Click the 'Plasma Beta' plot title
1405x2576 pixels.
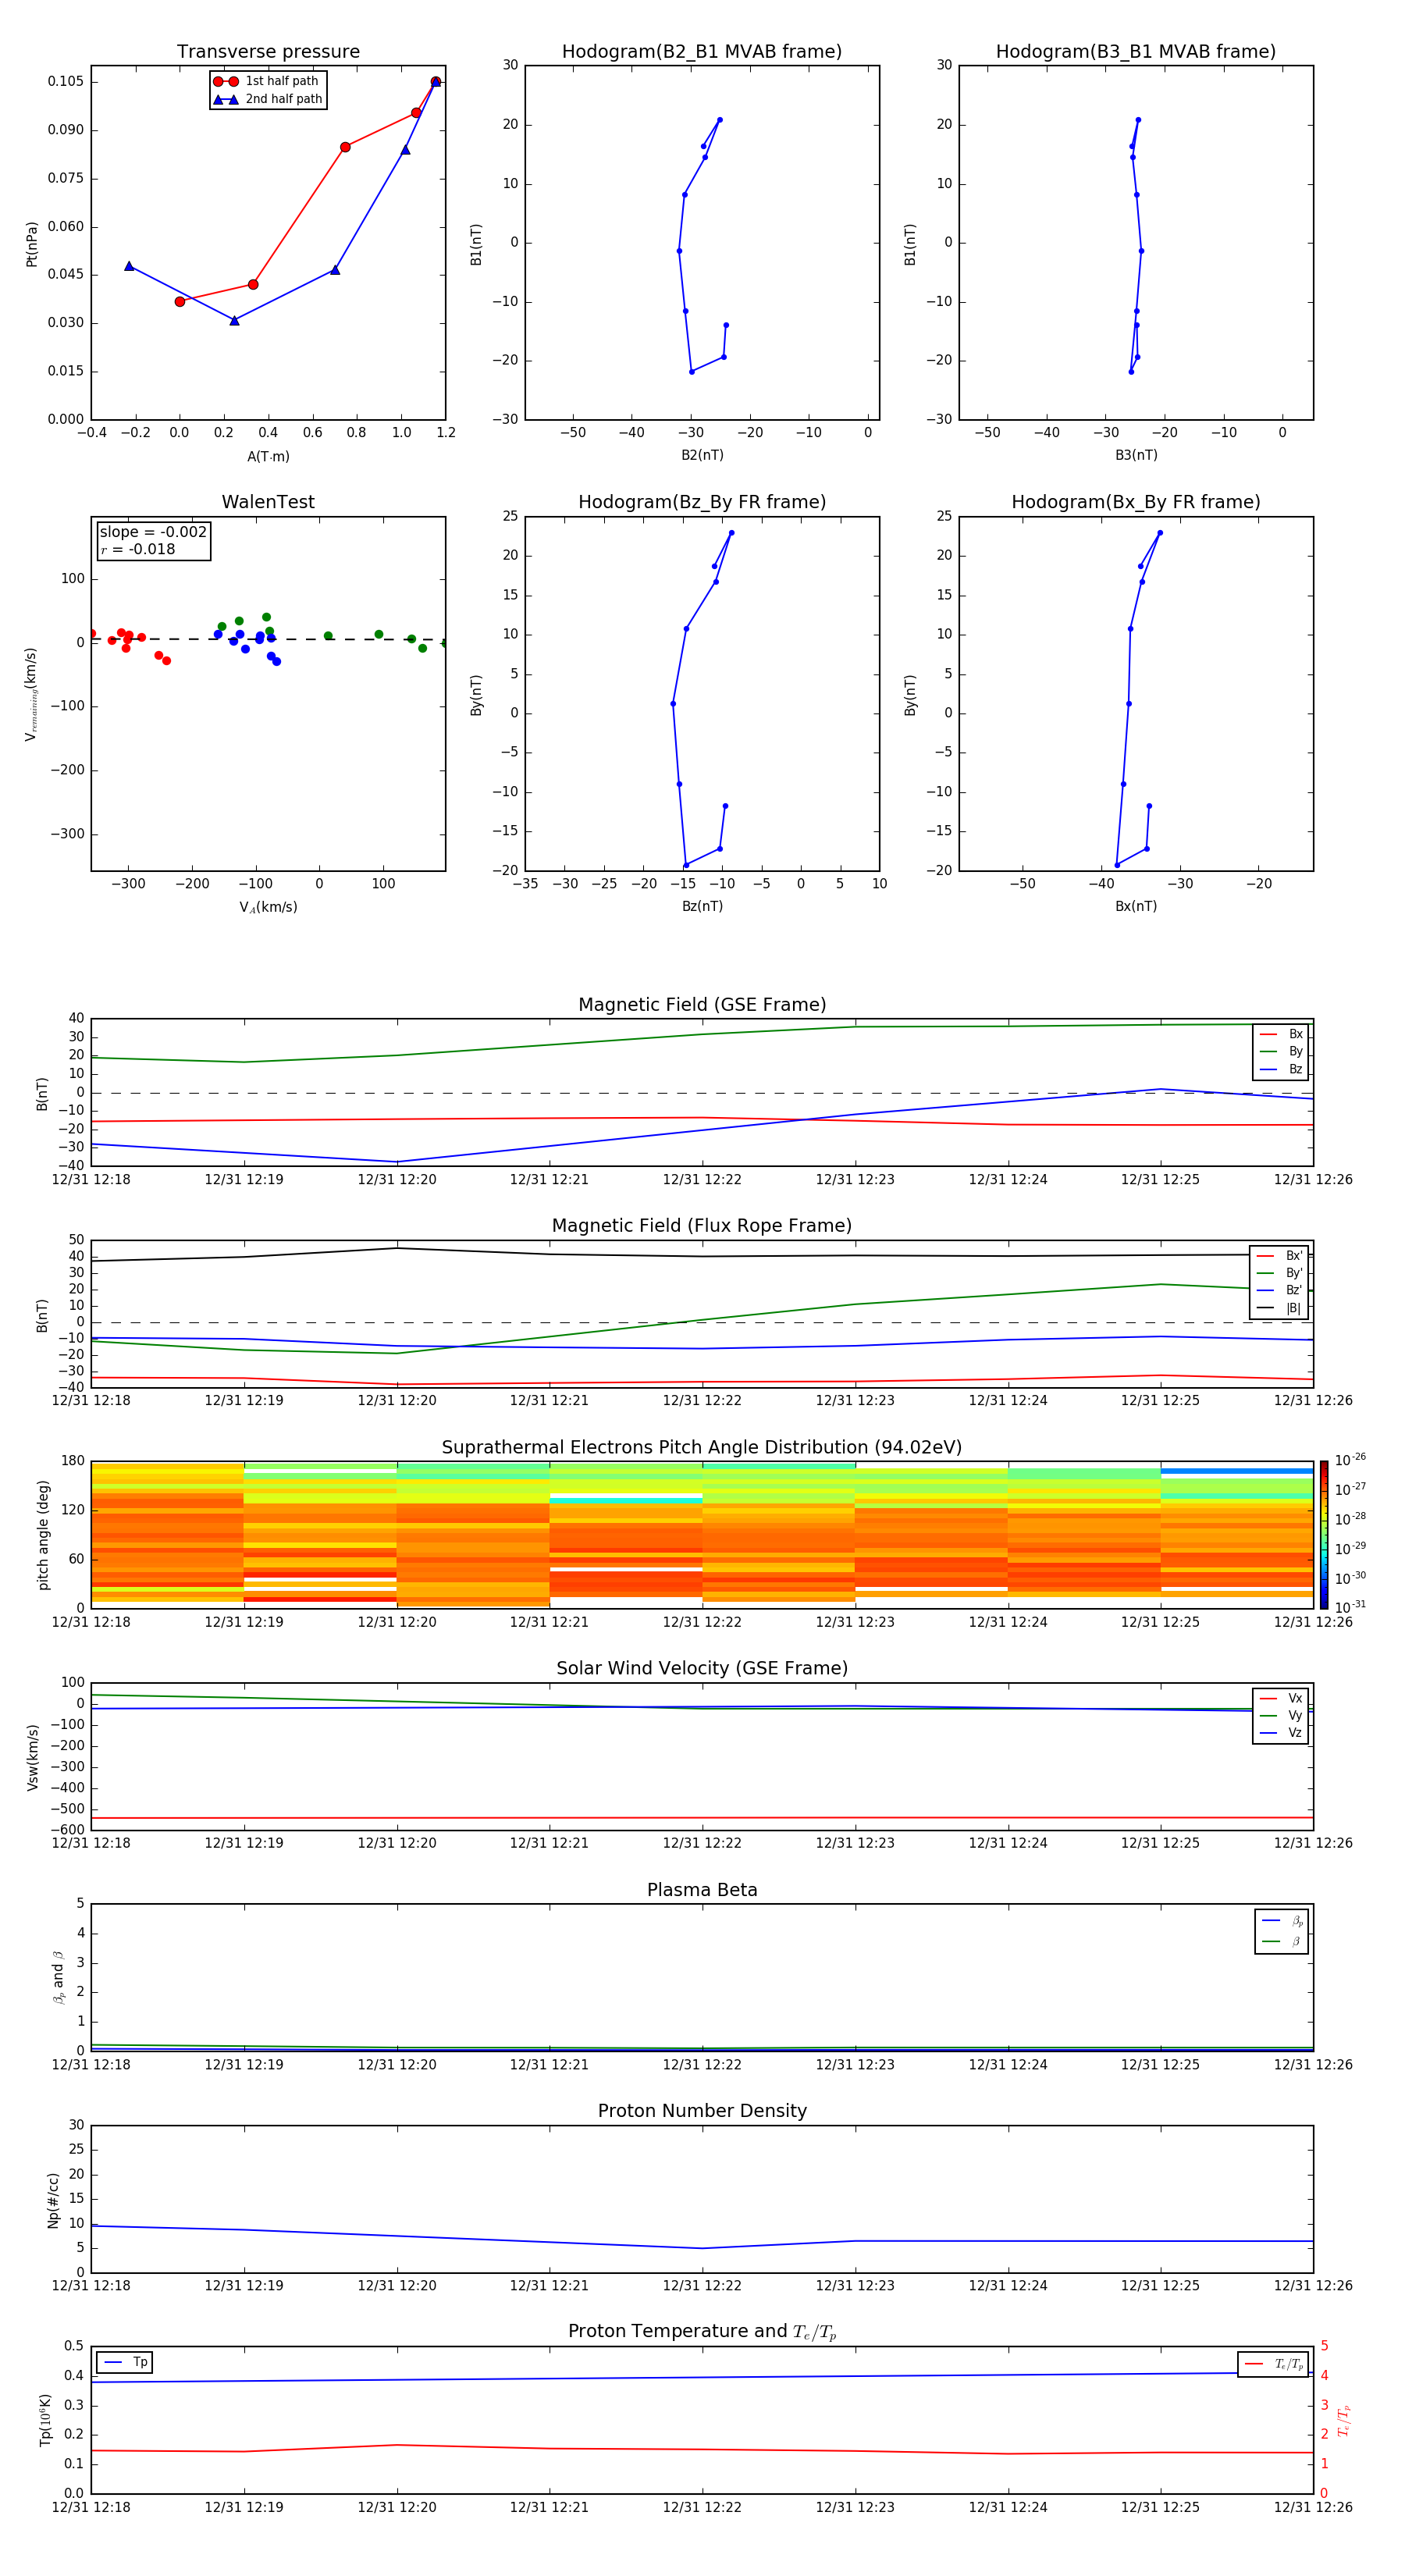pos(702,1890)
